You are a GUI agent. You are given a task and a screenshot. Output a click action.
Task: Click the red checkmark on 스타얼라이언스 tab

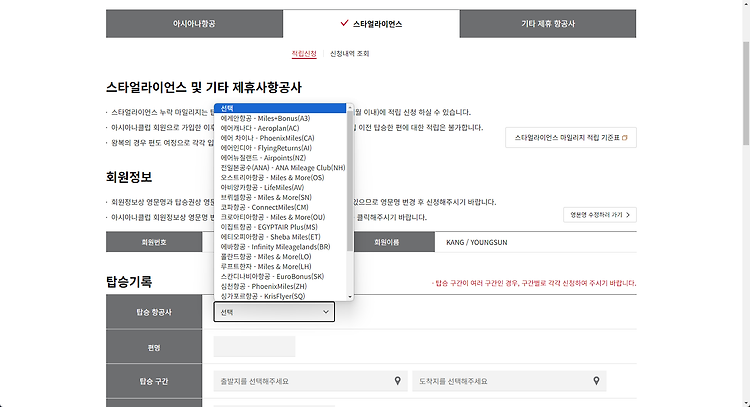pyautogui.click(x=344, y=23)
